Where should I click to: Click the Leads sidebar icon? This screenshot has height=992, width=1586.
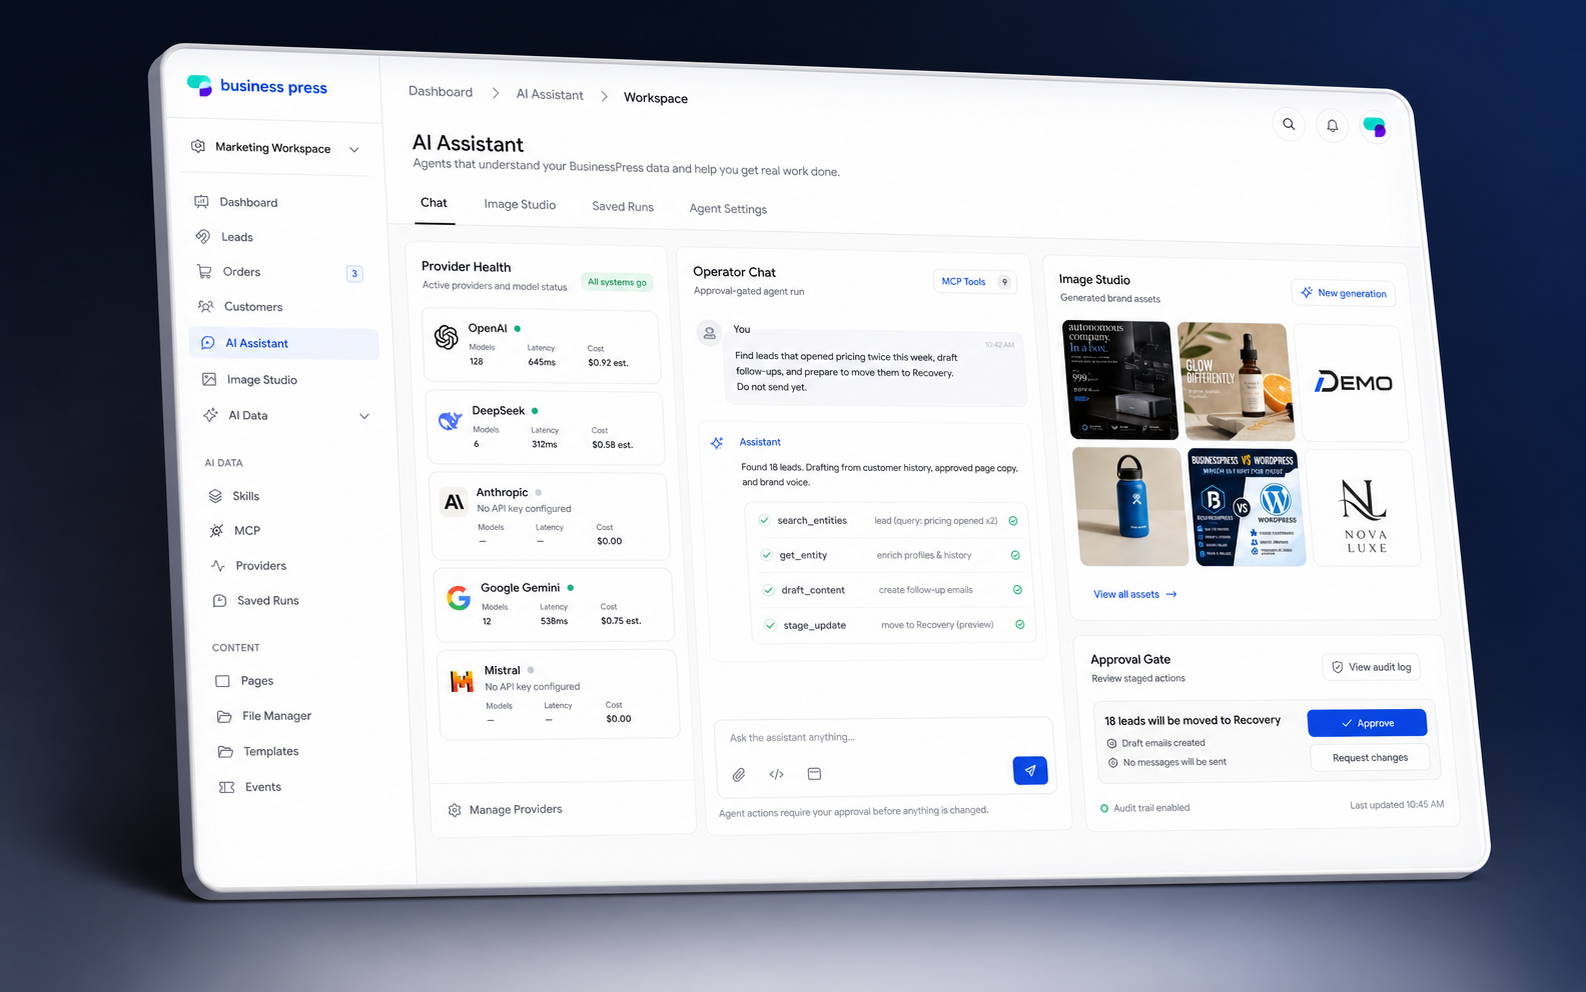(x=203, y=236)
